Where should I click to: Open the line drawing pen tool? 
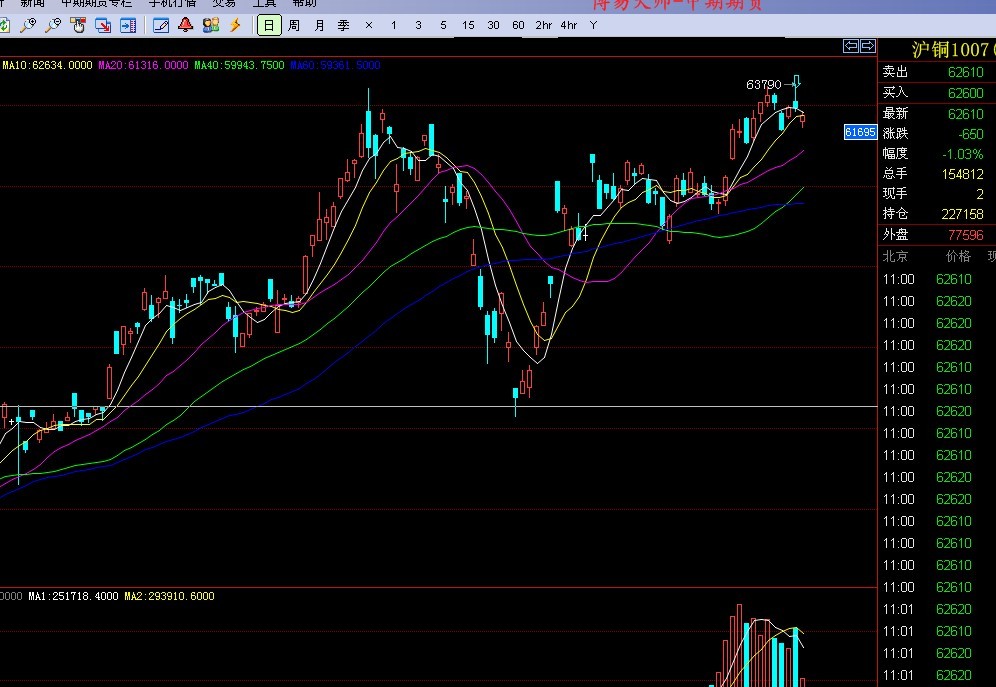(161, 25)
